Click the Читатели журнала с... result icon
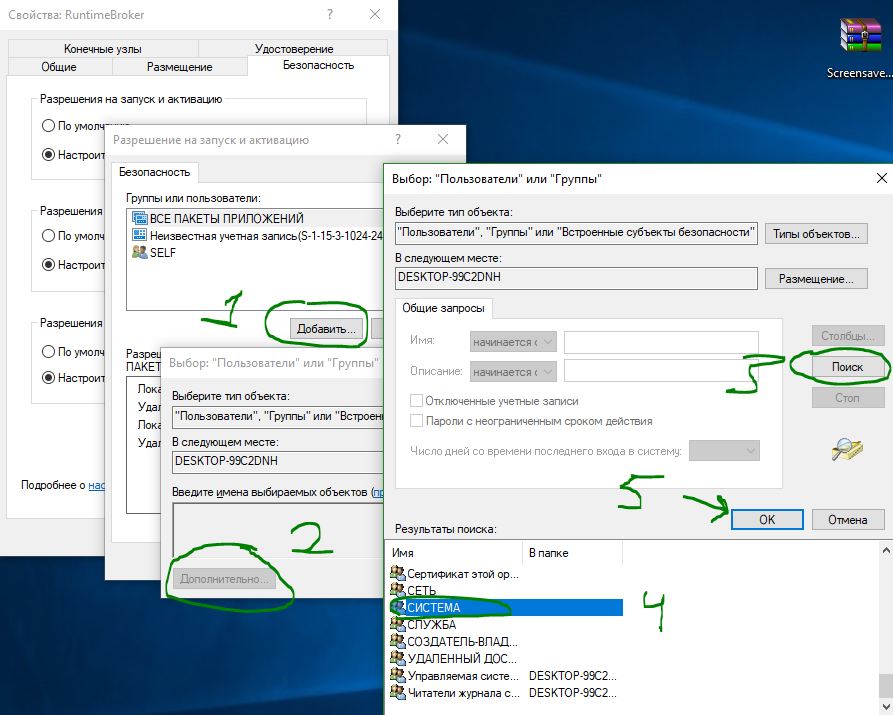The width and height of the screenshot is (893, 715). tap(397, 693)
